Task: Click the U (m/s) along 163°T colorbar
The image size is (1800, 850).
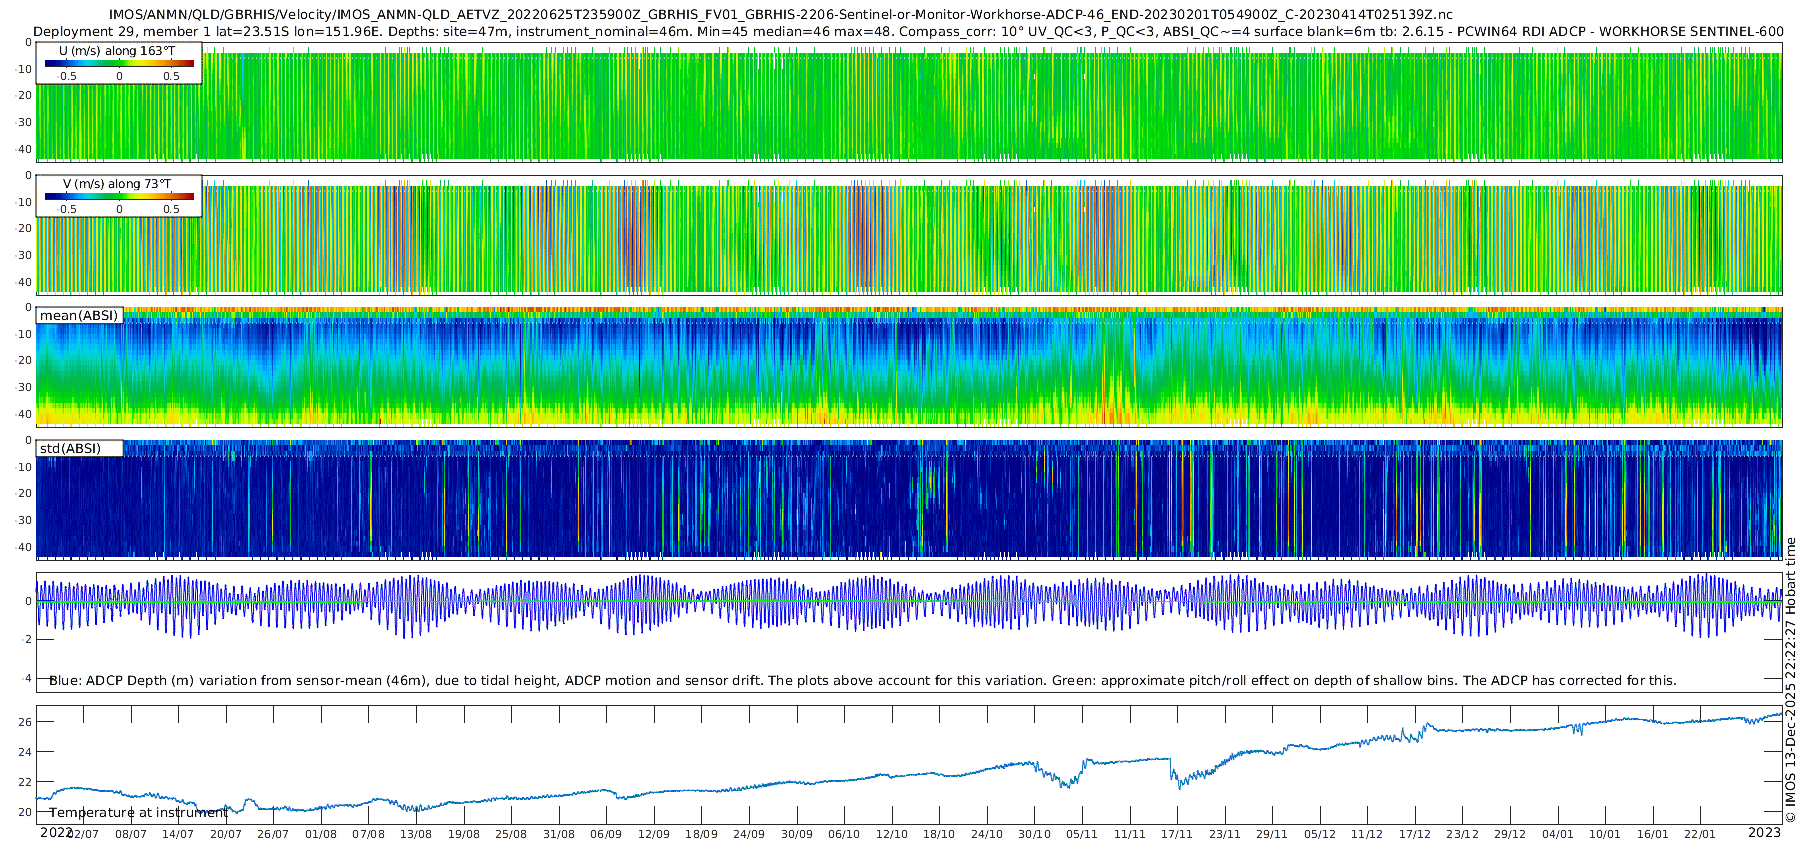Action: click(x=119, y=63)
